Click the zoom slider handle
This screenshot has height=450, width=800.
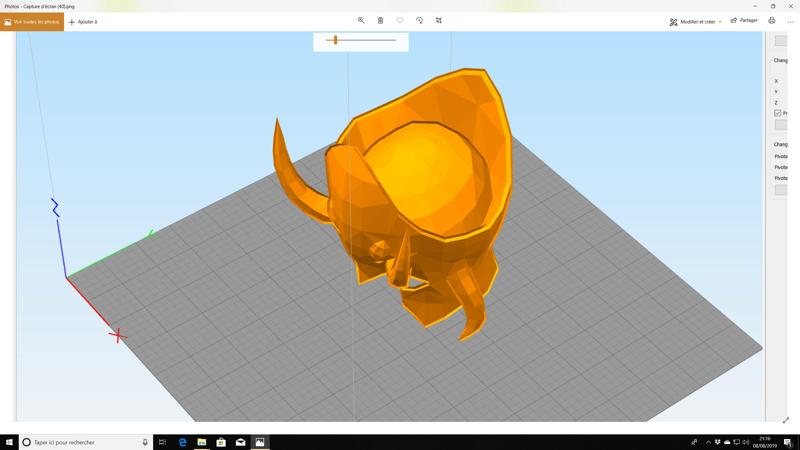pos(335,40)
